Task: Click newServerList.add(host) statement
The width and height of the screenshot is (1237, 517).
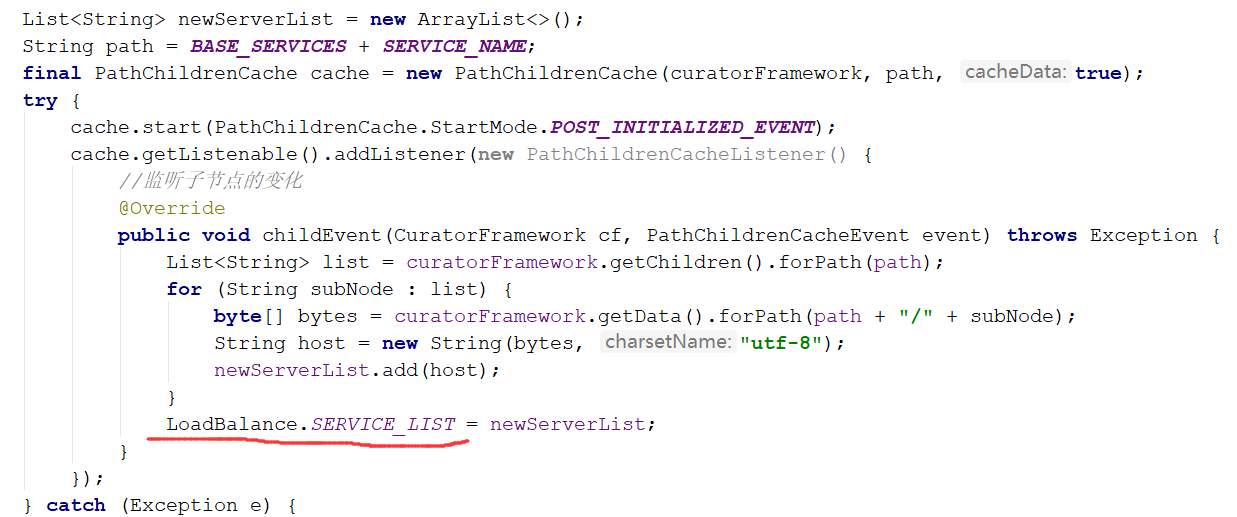Action: (x=357, y=370)
